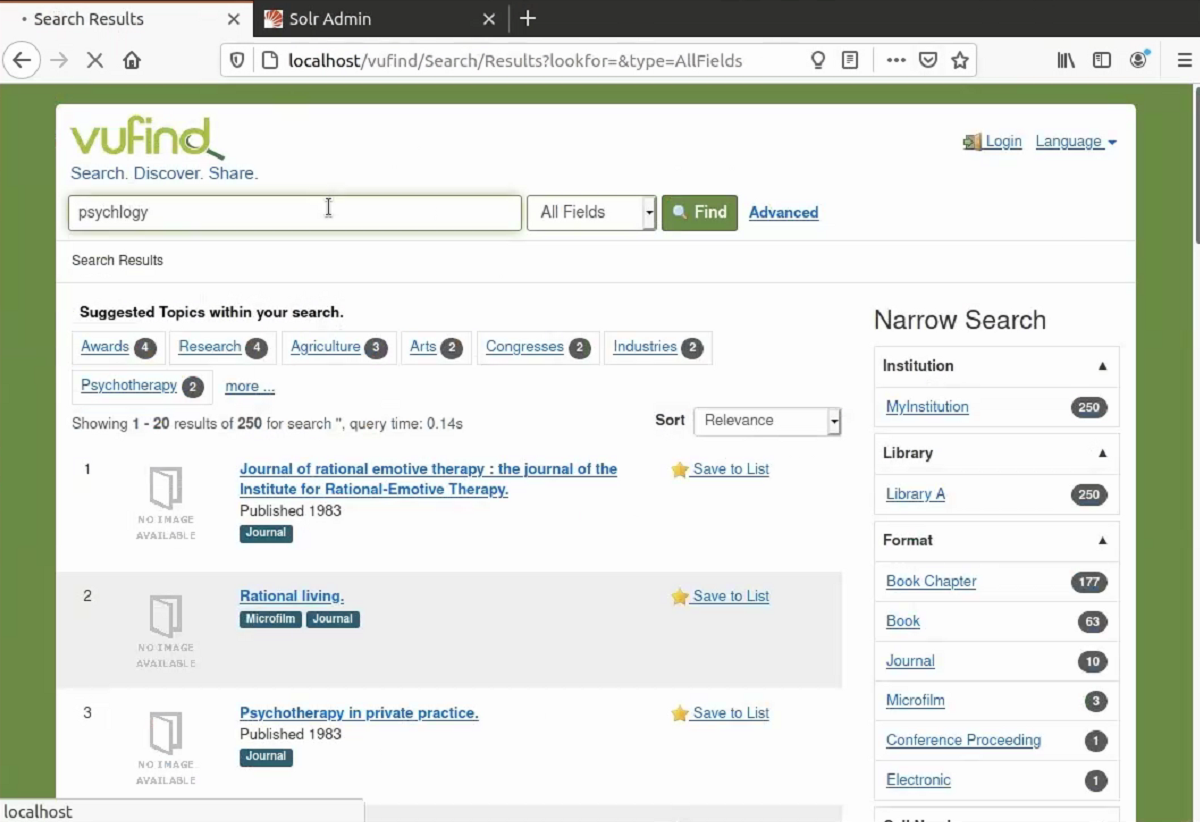The height and width of the screenshot is (822, 1200).
Task: Filter by Arts suggested topic
Action: 423,347
